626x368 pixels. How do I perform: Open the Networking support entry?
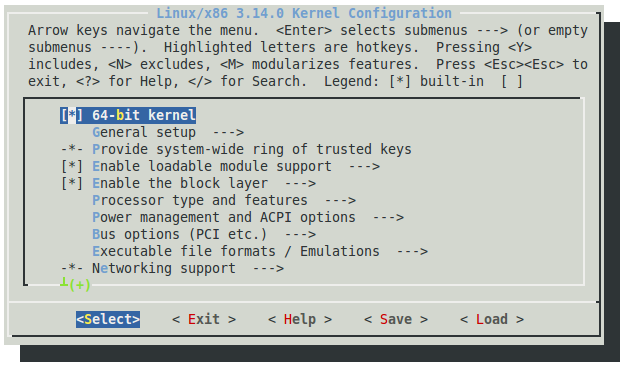pos(188,268)
